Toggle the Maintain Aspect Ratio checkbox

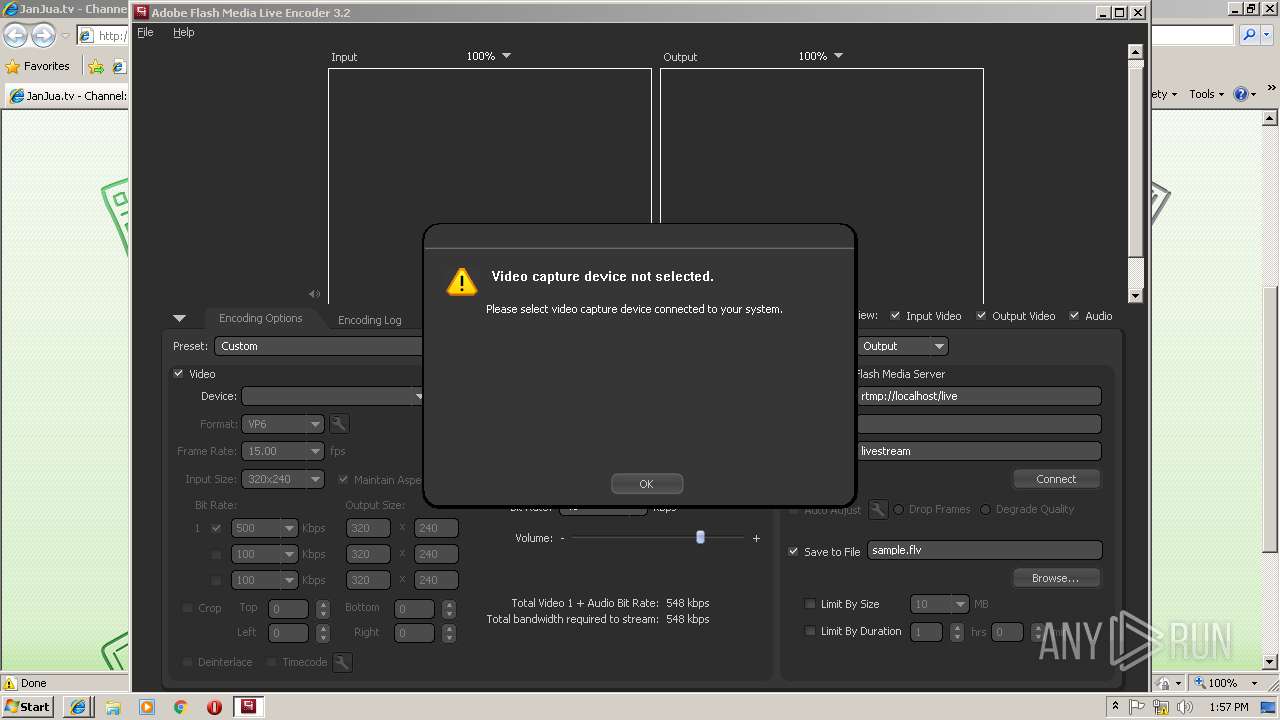(344, 479)
